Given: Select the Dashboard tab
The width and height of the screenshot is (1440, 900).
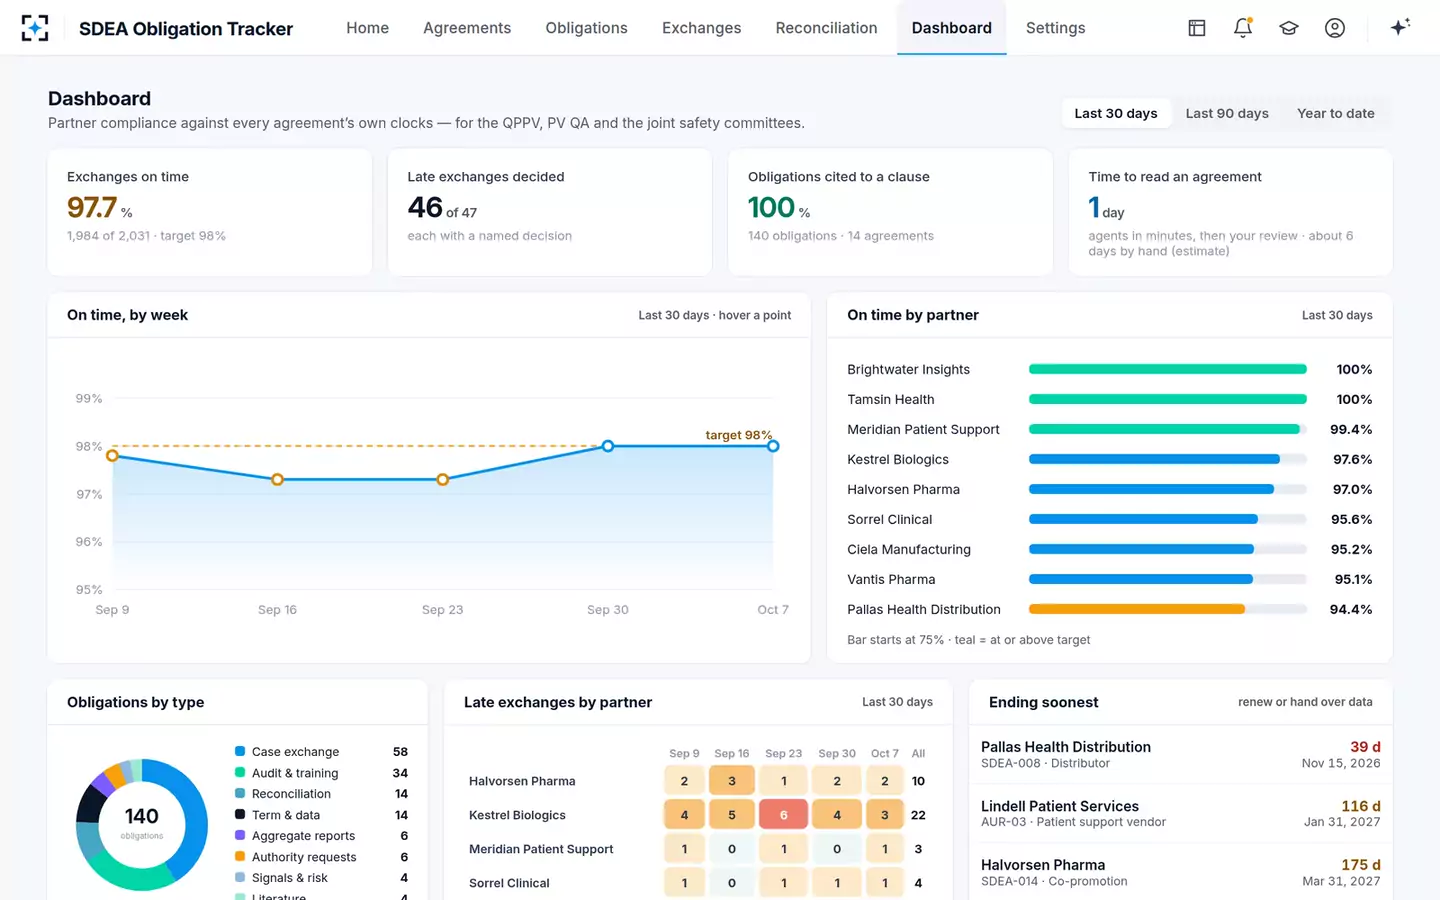Looking at the screenshot, I should pyautogui.click(x=951, y=28).
